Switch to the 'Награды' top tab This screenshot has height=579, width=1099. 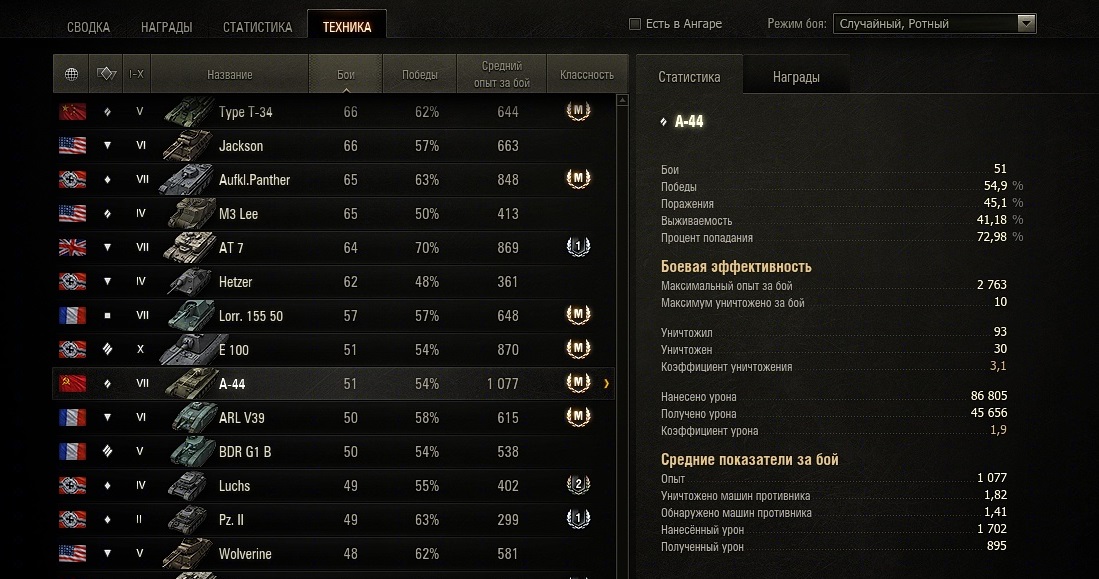coord(166,27)
